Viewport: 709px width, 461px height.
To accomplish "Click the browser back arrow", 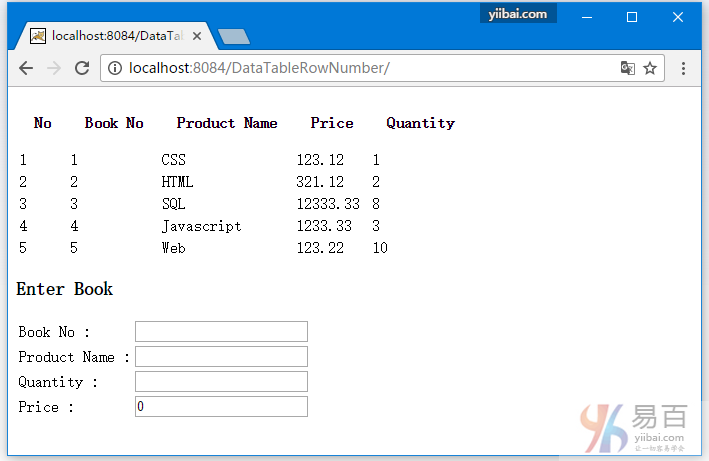I will (26, 68).
